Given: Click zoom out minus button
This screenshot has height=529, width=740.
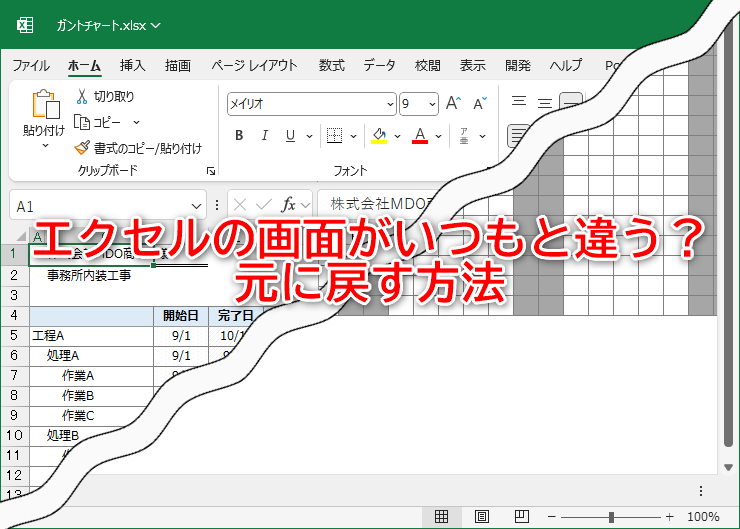Looking at the screenshot, I should click(x=551, y=517).
